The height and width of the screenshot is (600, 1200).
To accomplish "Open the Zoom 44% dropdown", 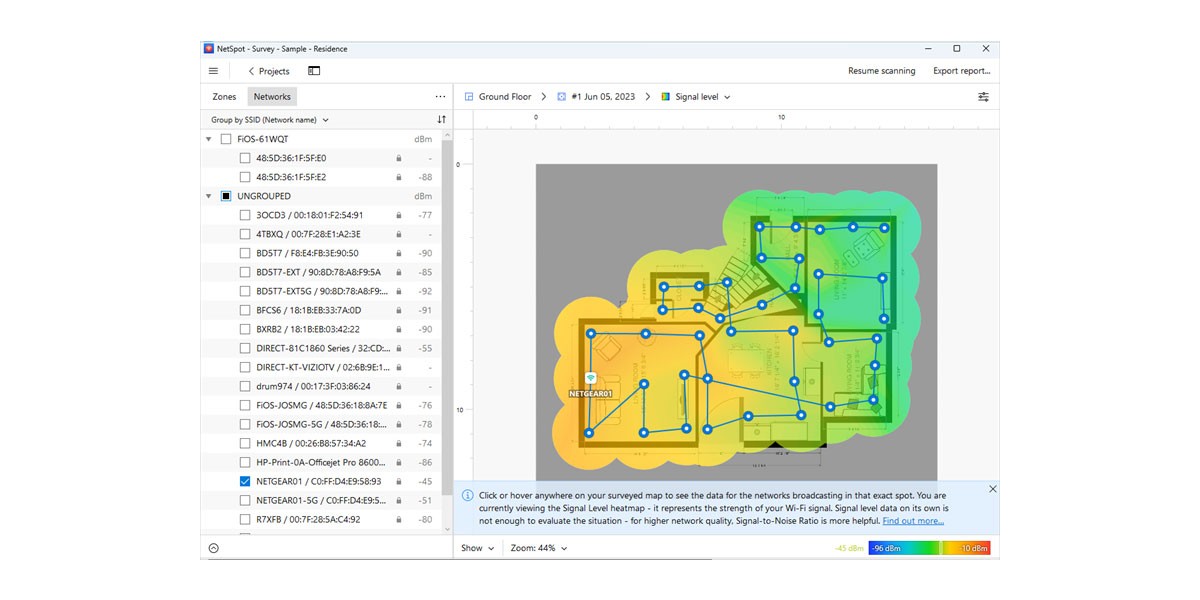I will tap(539, 548).
